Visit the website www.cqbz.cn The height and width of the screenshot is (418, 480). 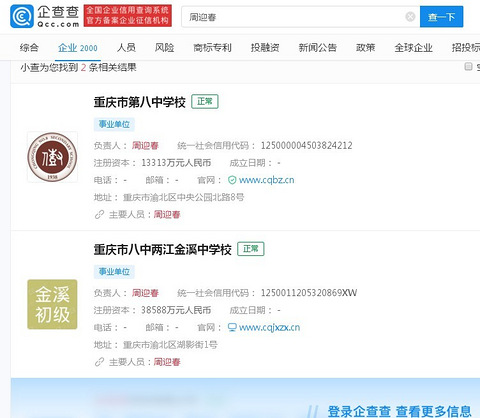coord(266,180)
